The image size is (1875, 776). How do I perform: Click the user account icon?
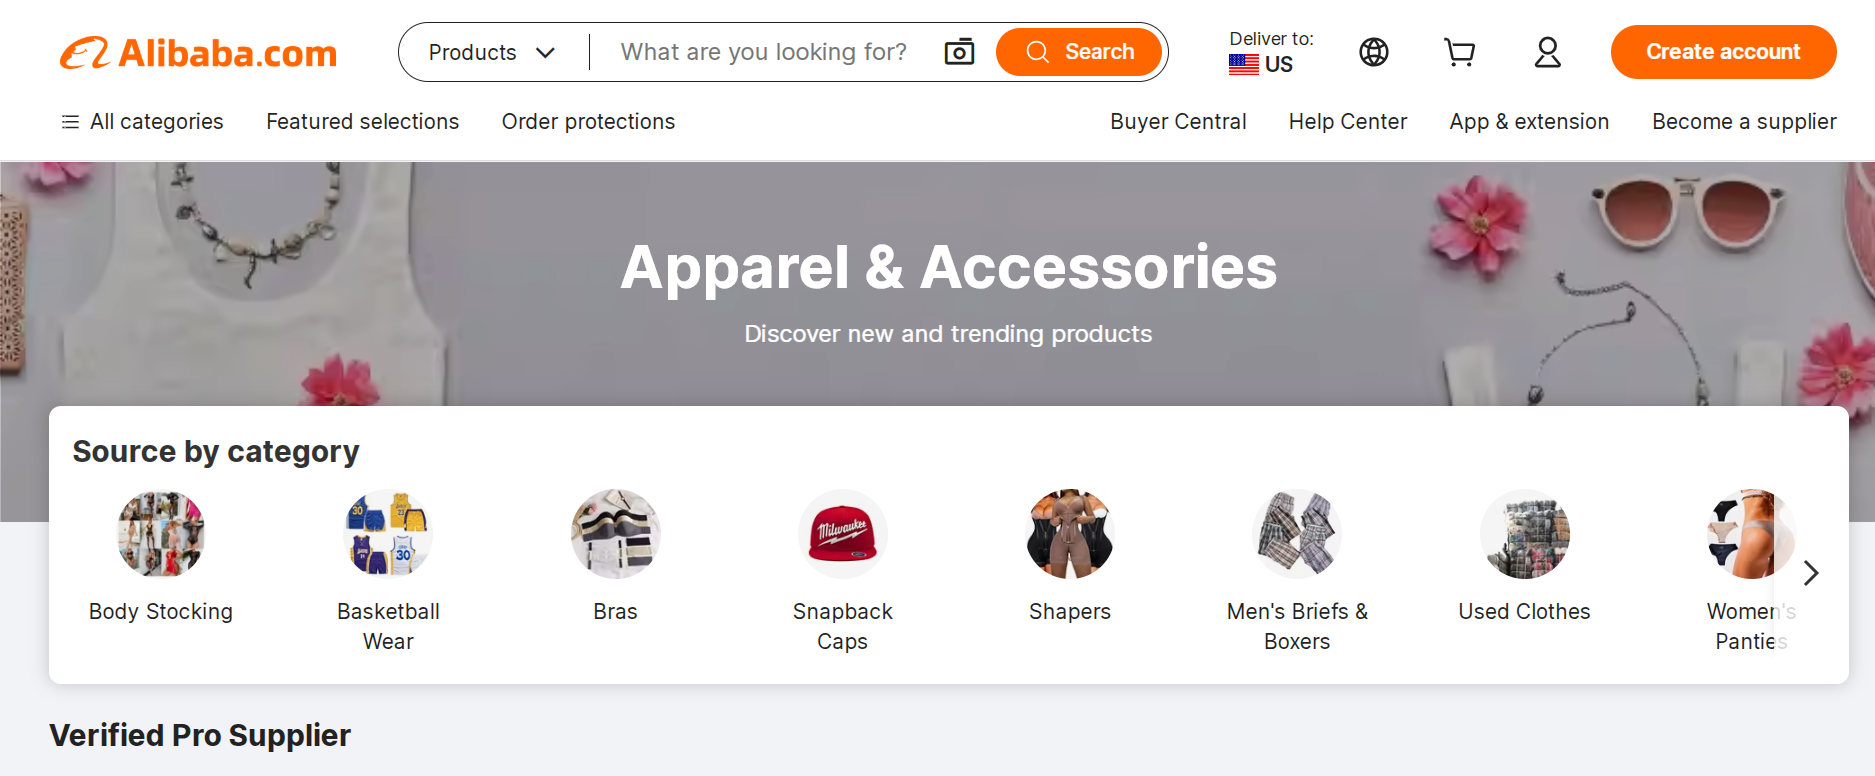click(x=1547, y=52)
